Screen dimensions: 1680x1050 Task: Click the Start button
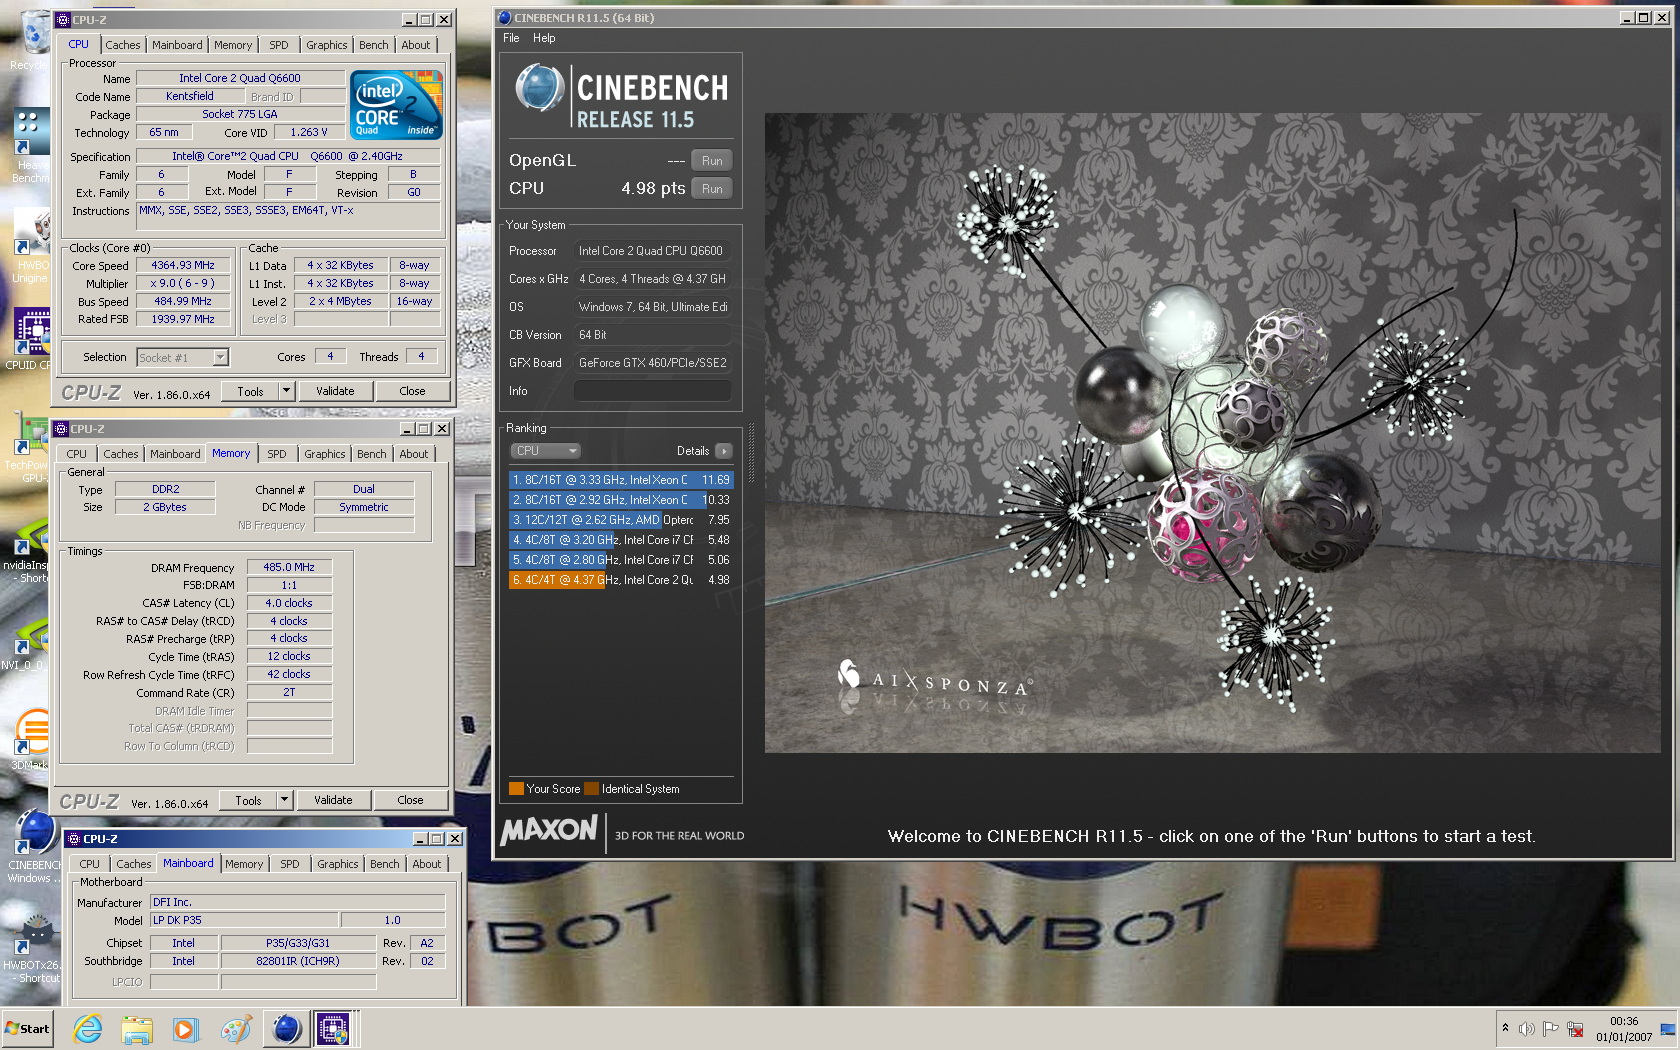[28, 1028]
